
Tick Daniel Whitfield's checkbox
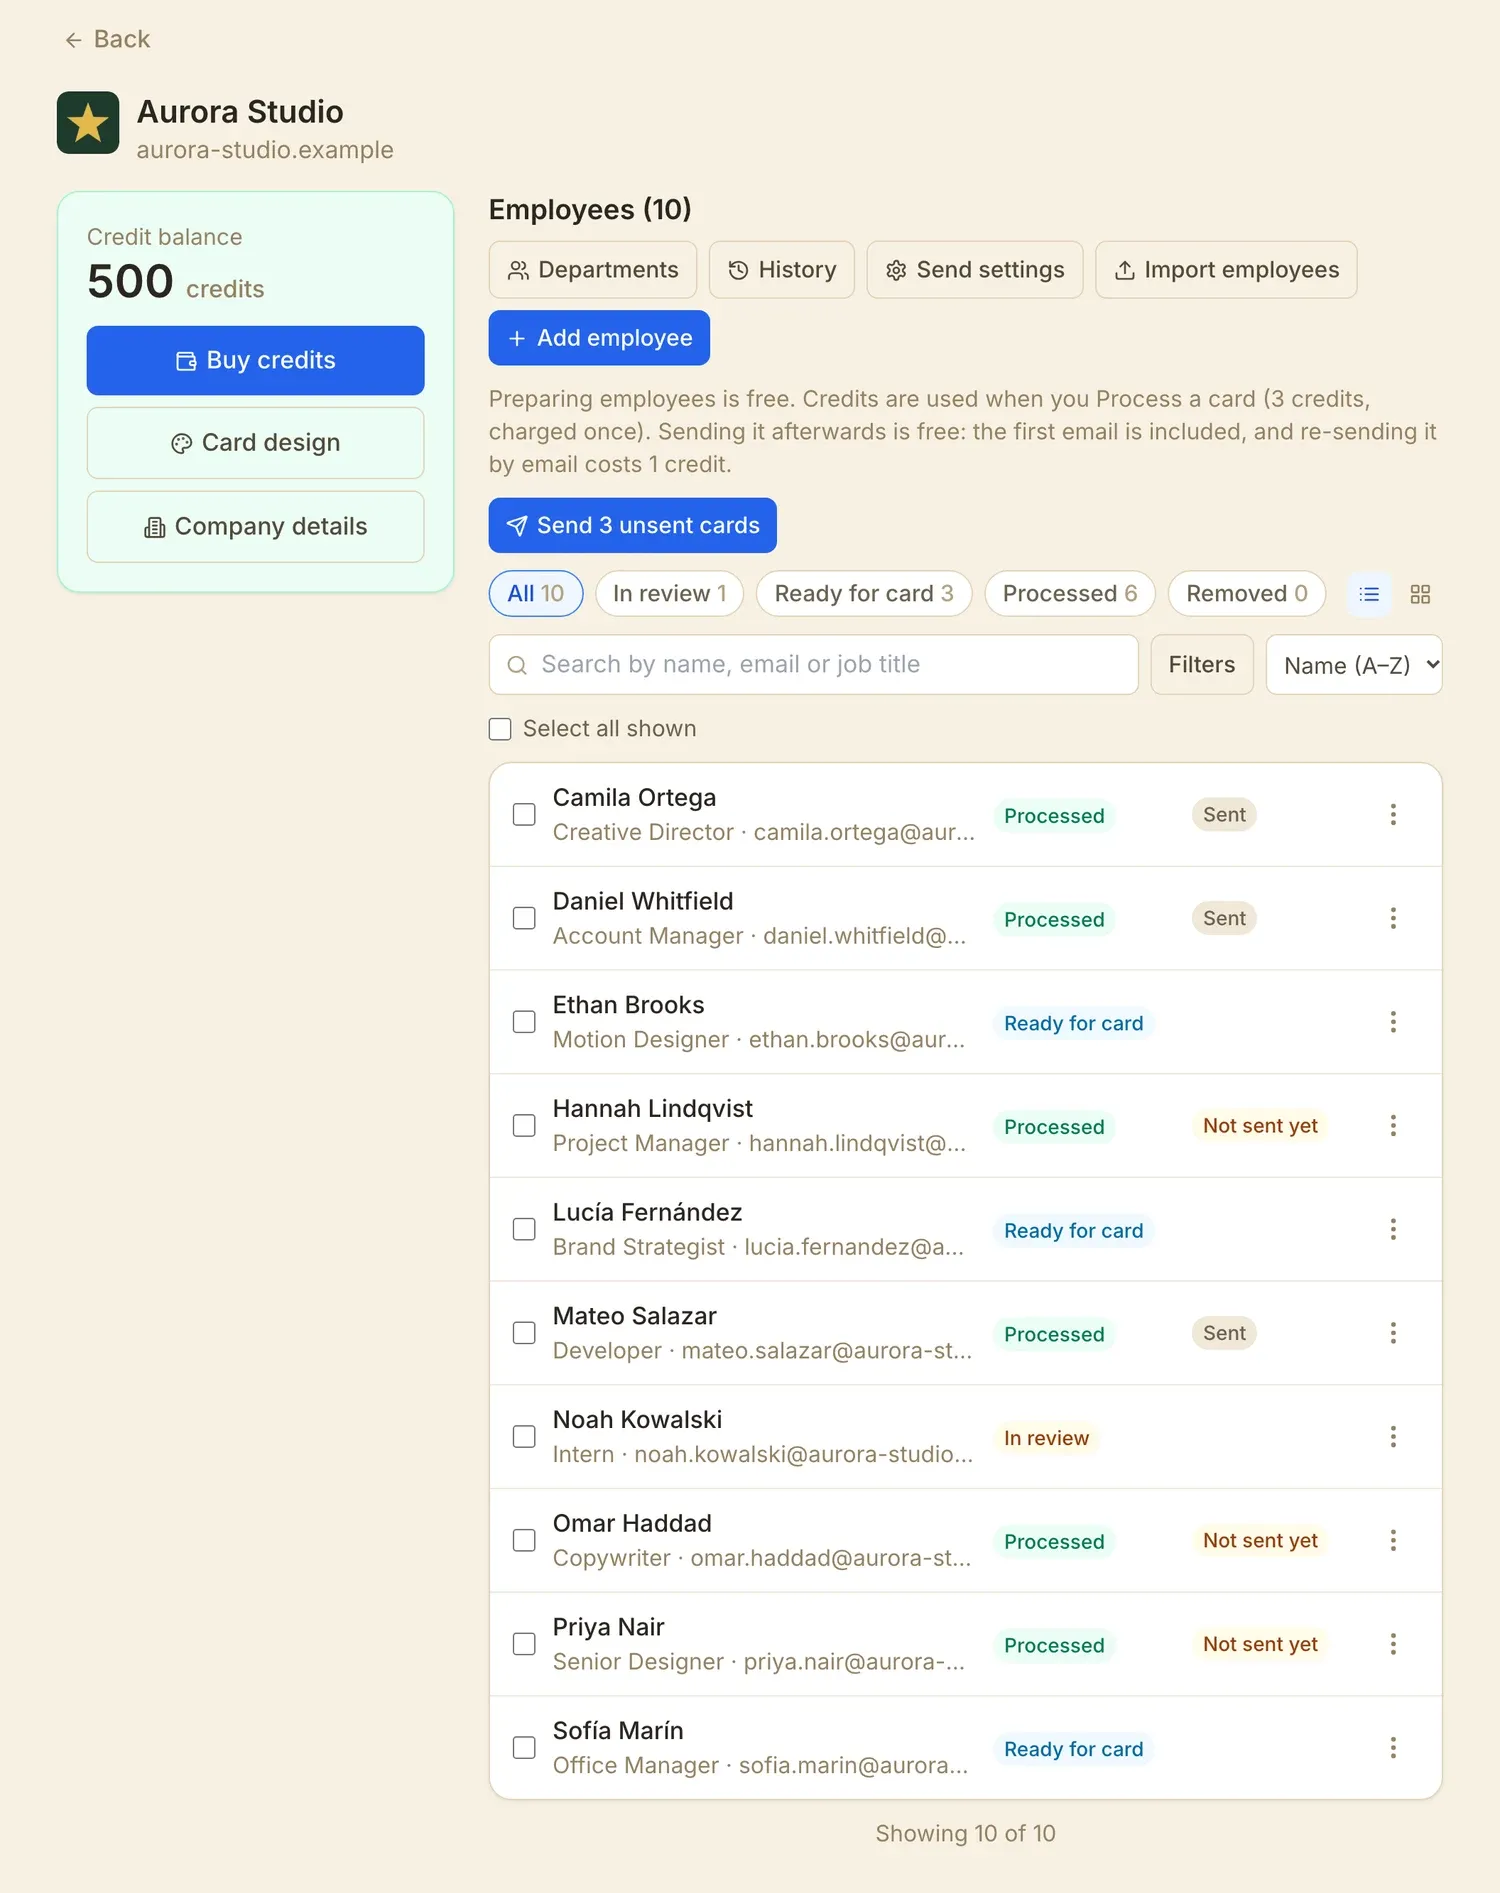pos(524,918)
